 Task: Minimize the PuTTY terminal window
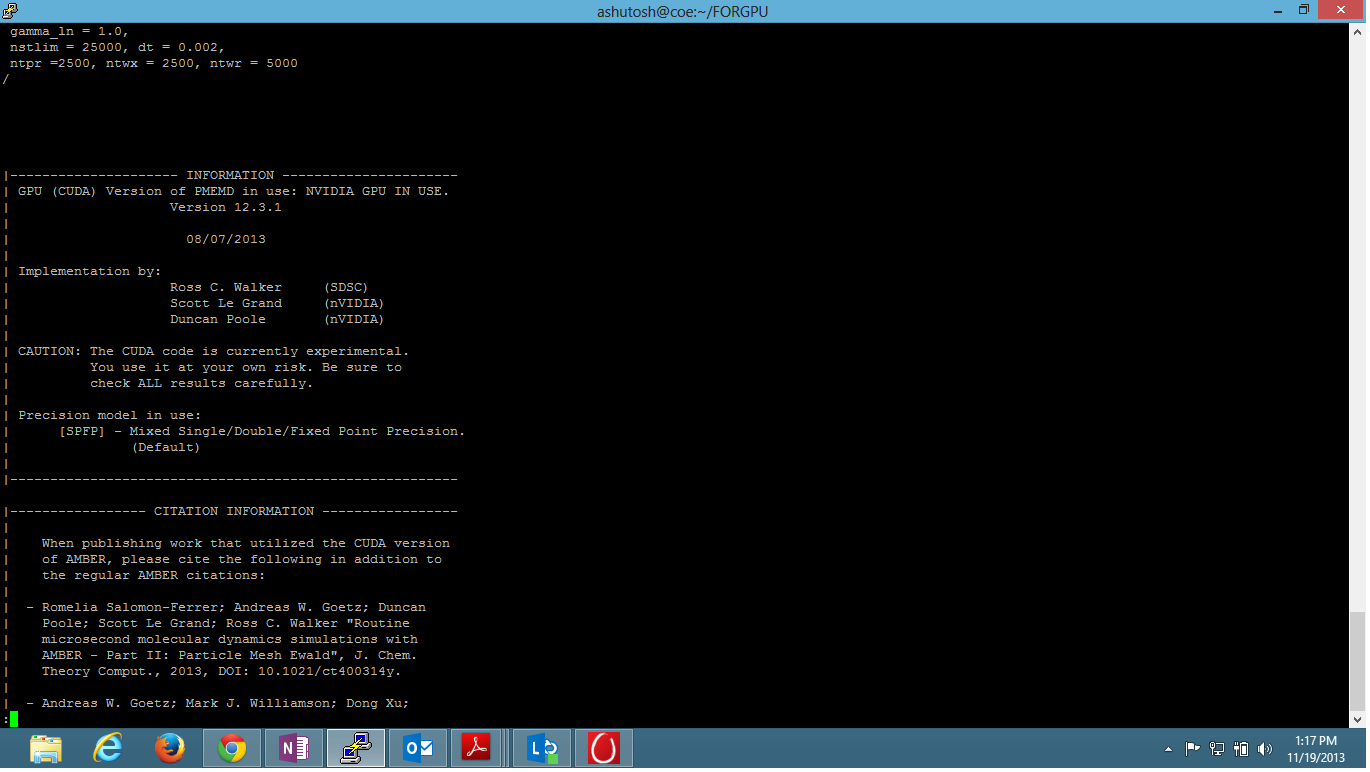1271,10
